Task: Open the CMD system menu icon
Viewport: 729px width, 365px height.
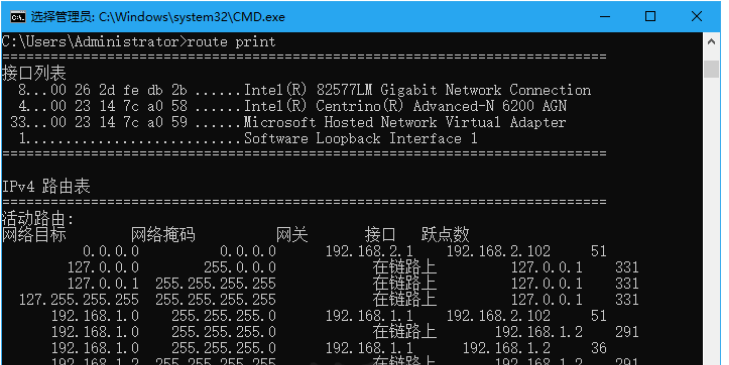Action: (18, 17)
